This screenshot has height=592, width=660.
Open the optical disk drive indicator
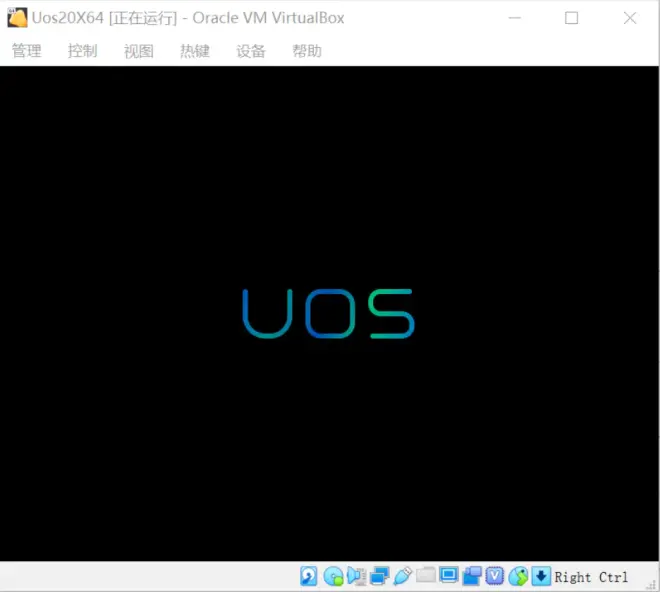coord(334,576)
